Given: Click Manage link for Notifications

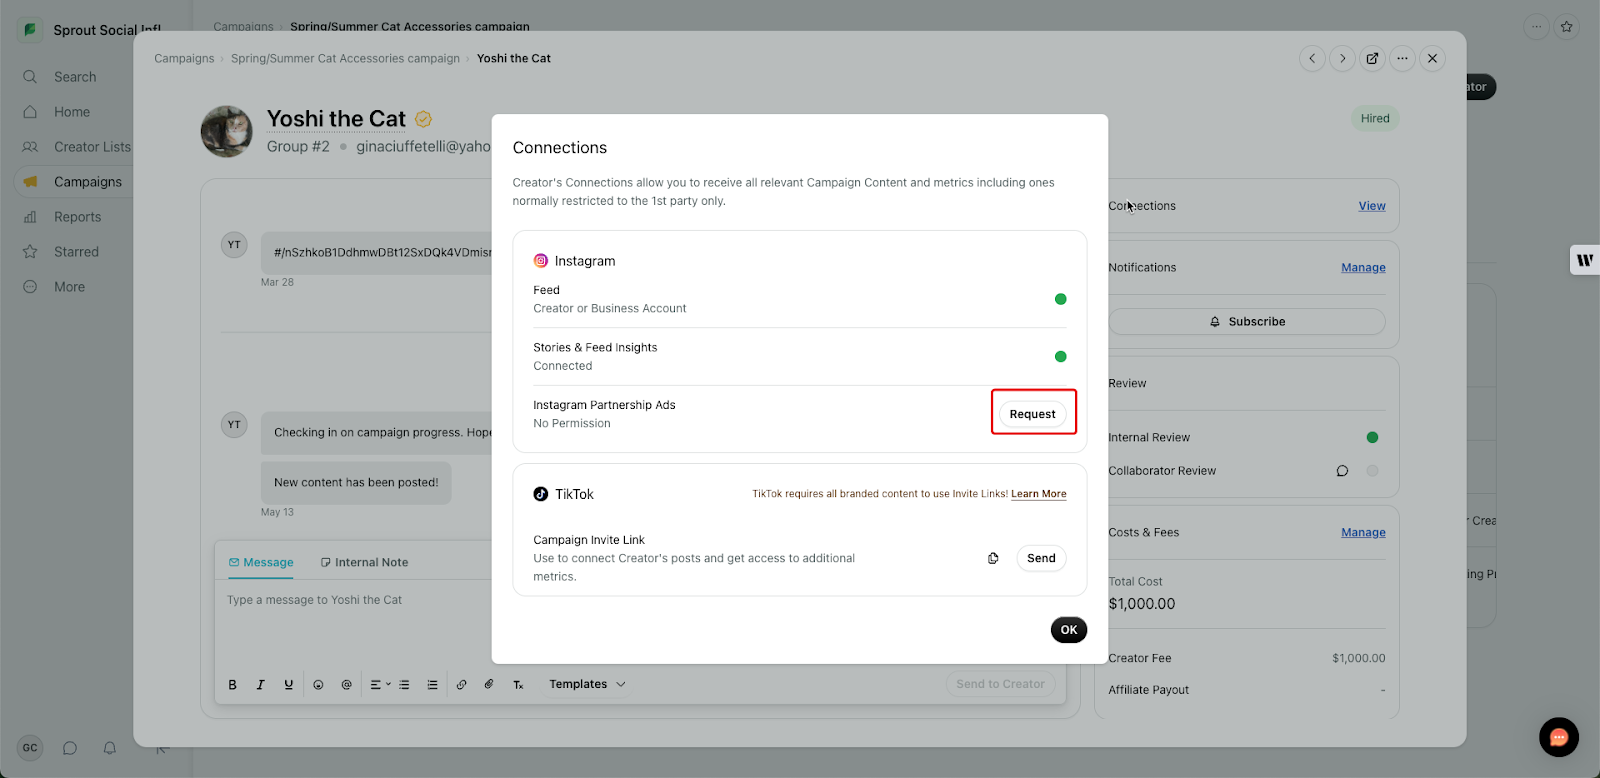Looking at the screenshot, I should click(x=1363, y=267).
